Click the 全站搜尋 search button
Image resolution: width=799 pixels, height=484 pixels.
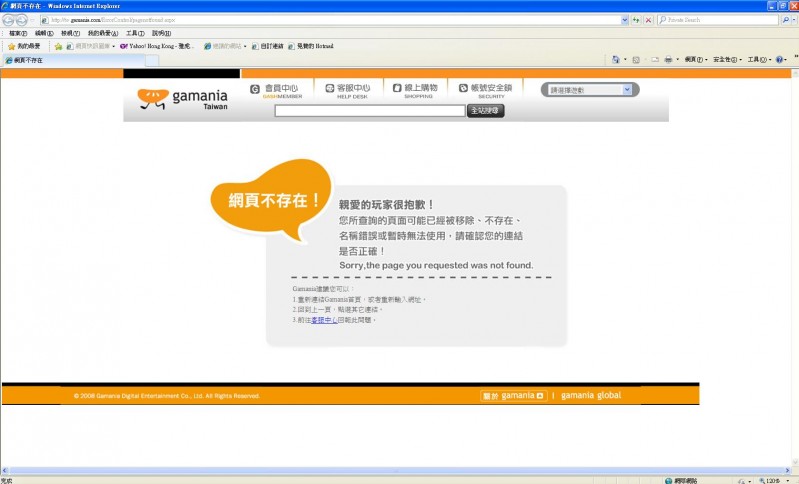(x=485, y=111)
